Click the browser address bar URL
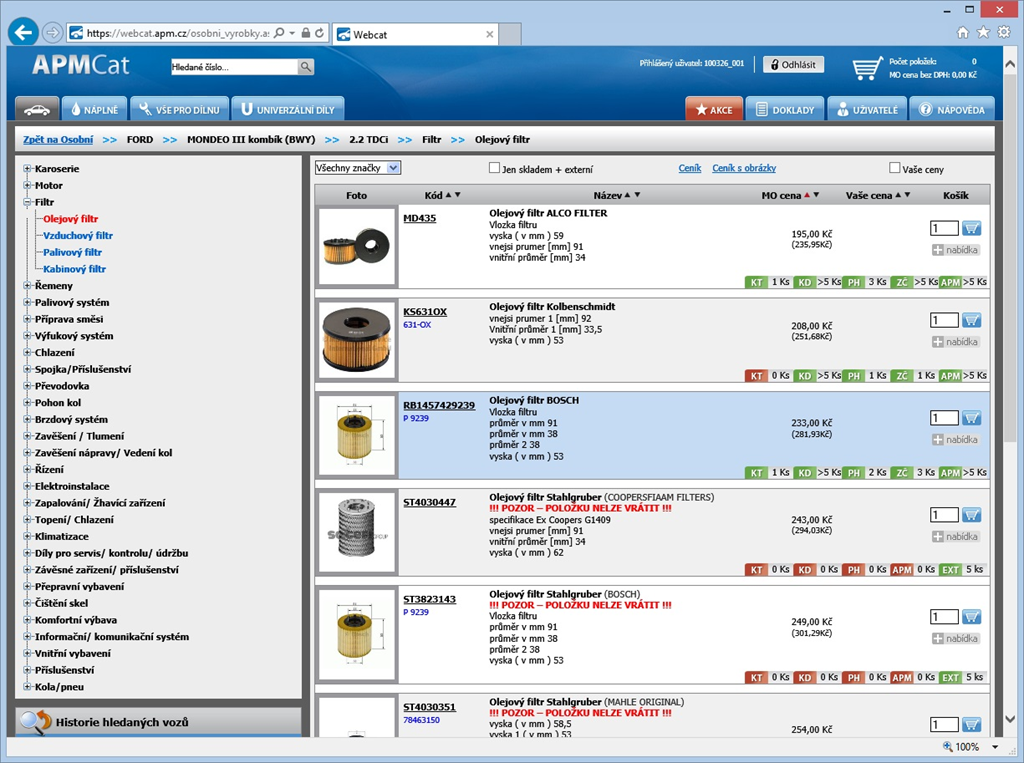The image size is (1024, 763). [178, 33]
